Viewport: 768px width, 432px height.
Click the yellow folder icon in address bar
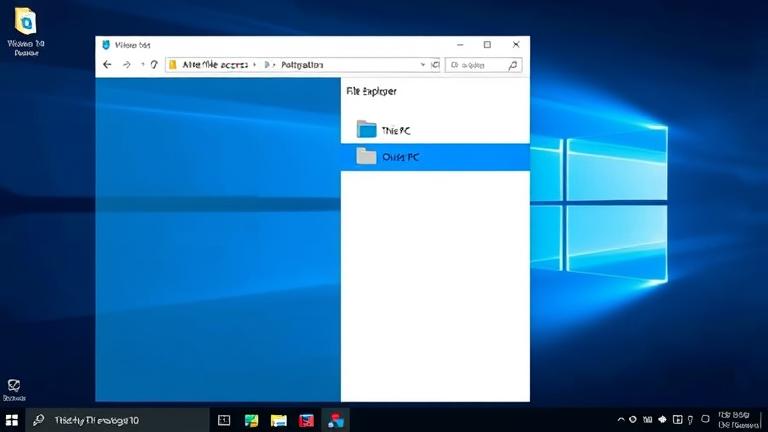pyautogui.click(x=172, y=65)
